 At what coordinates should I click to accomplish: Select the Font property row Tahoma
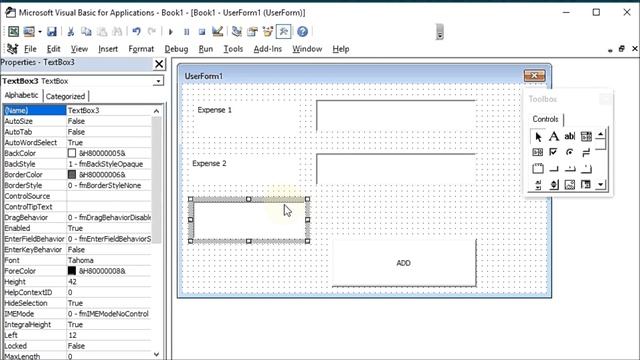(x=77, y=260)
